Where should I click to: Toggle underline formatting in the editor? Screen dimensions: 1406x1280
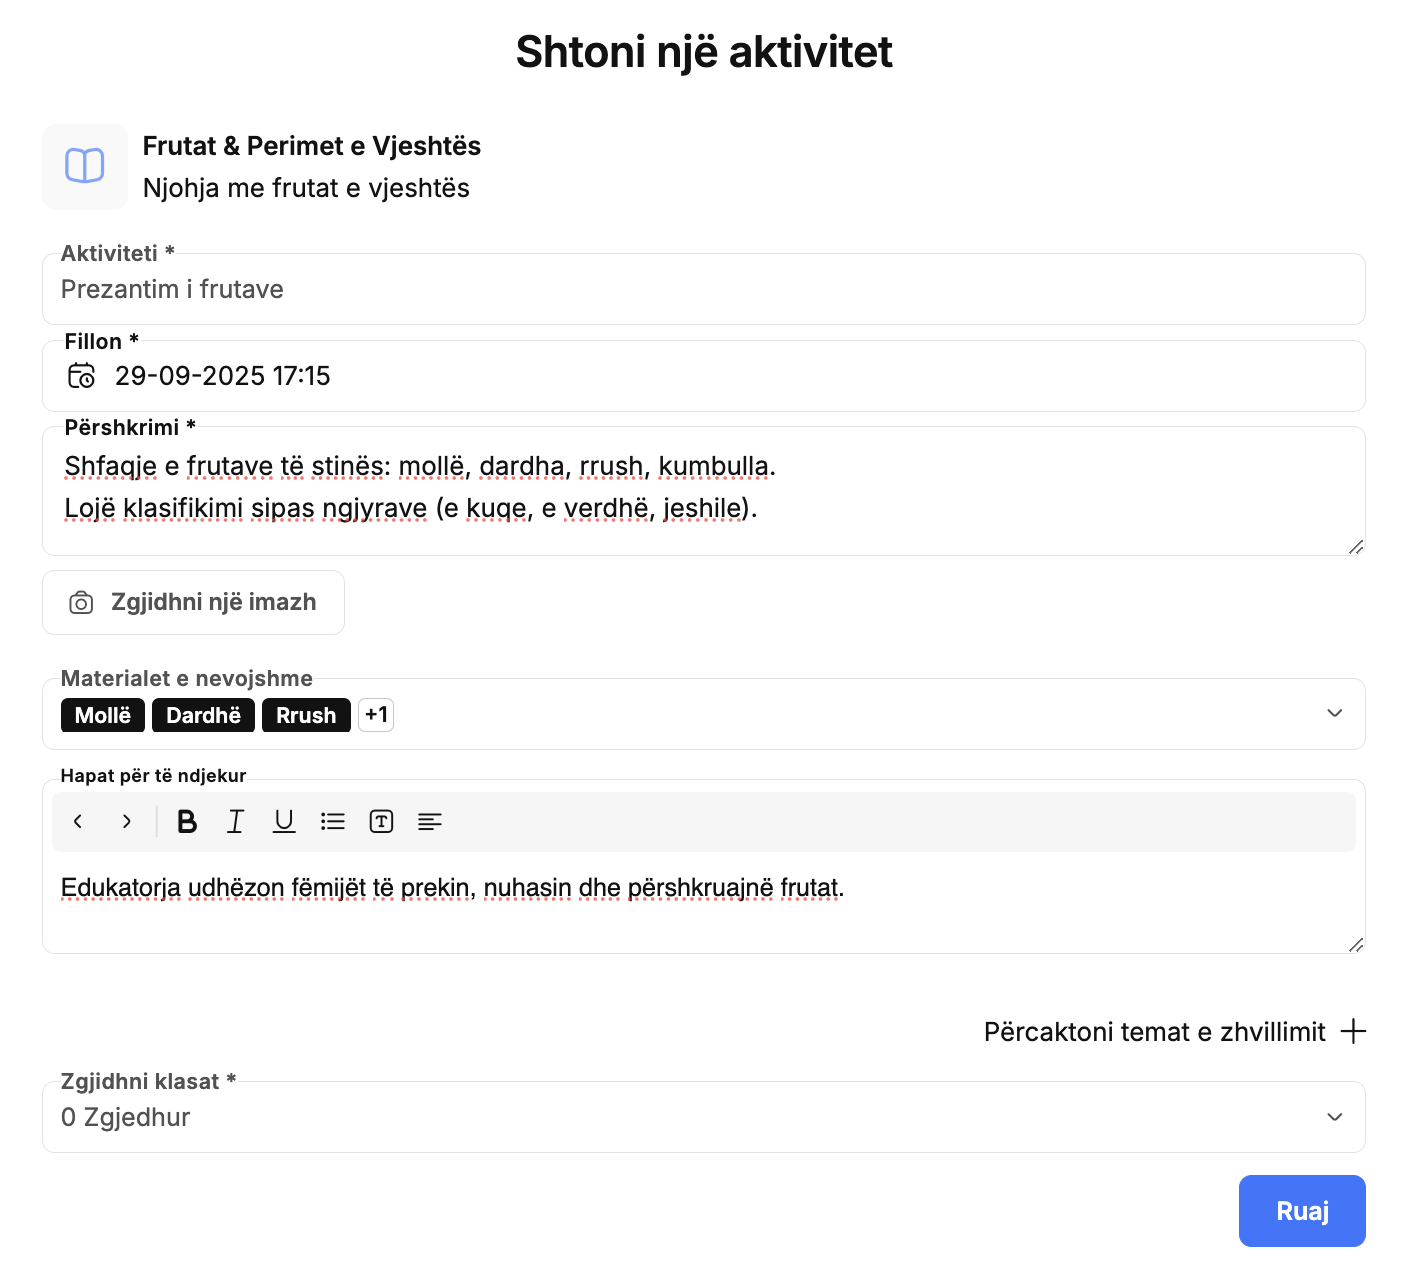[284, 822]
